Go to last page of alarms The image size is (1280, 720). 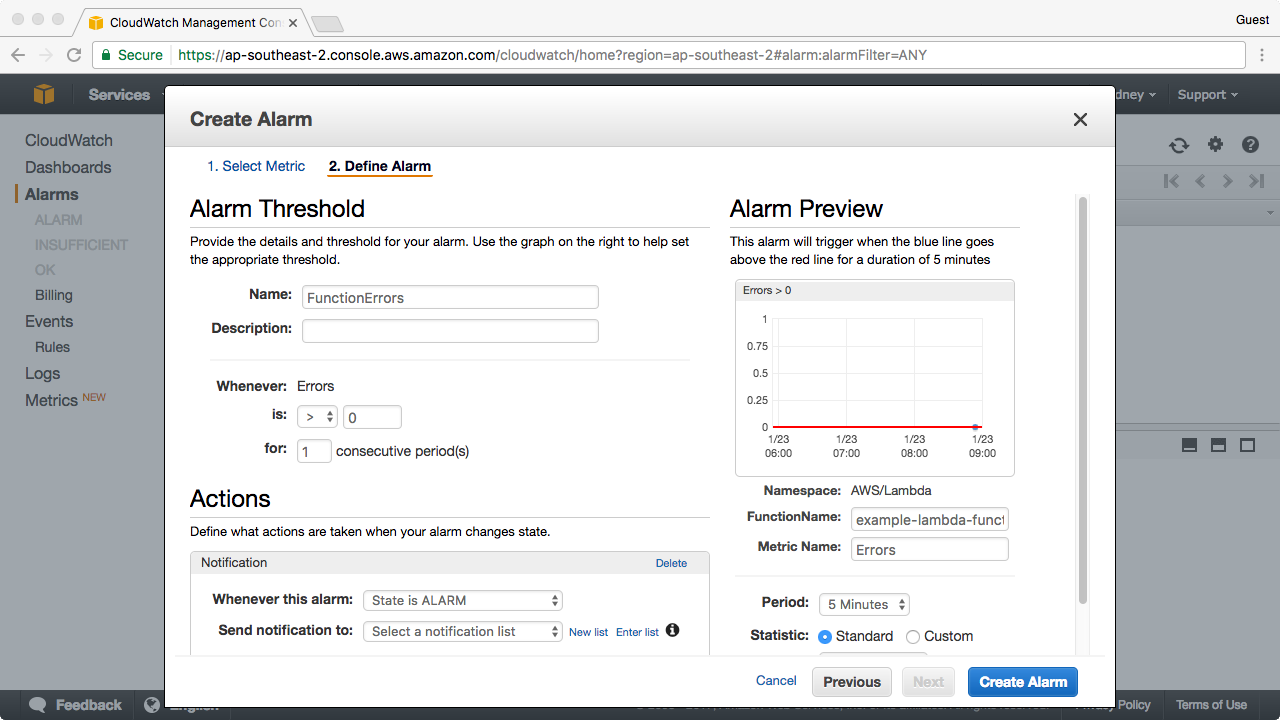tap(1257, 181)
